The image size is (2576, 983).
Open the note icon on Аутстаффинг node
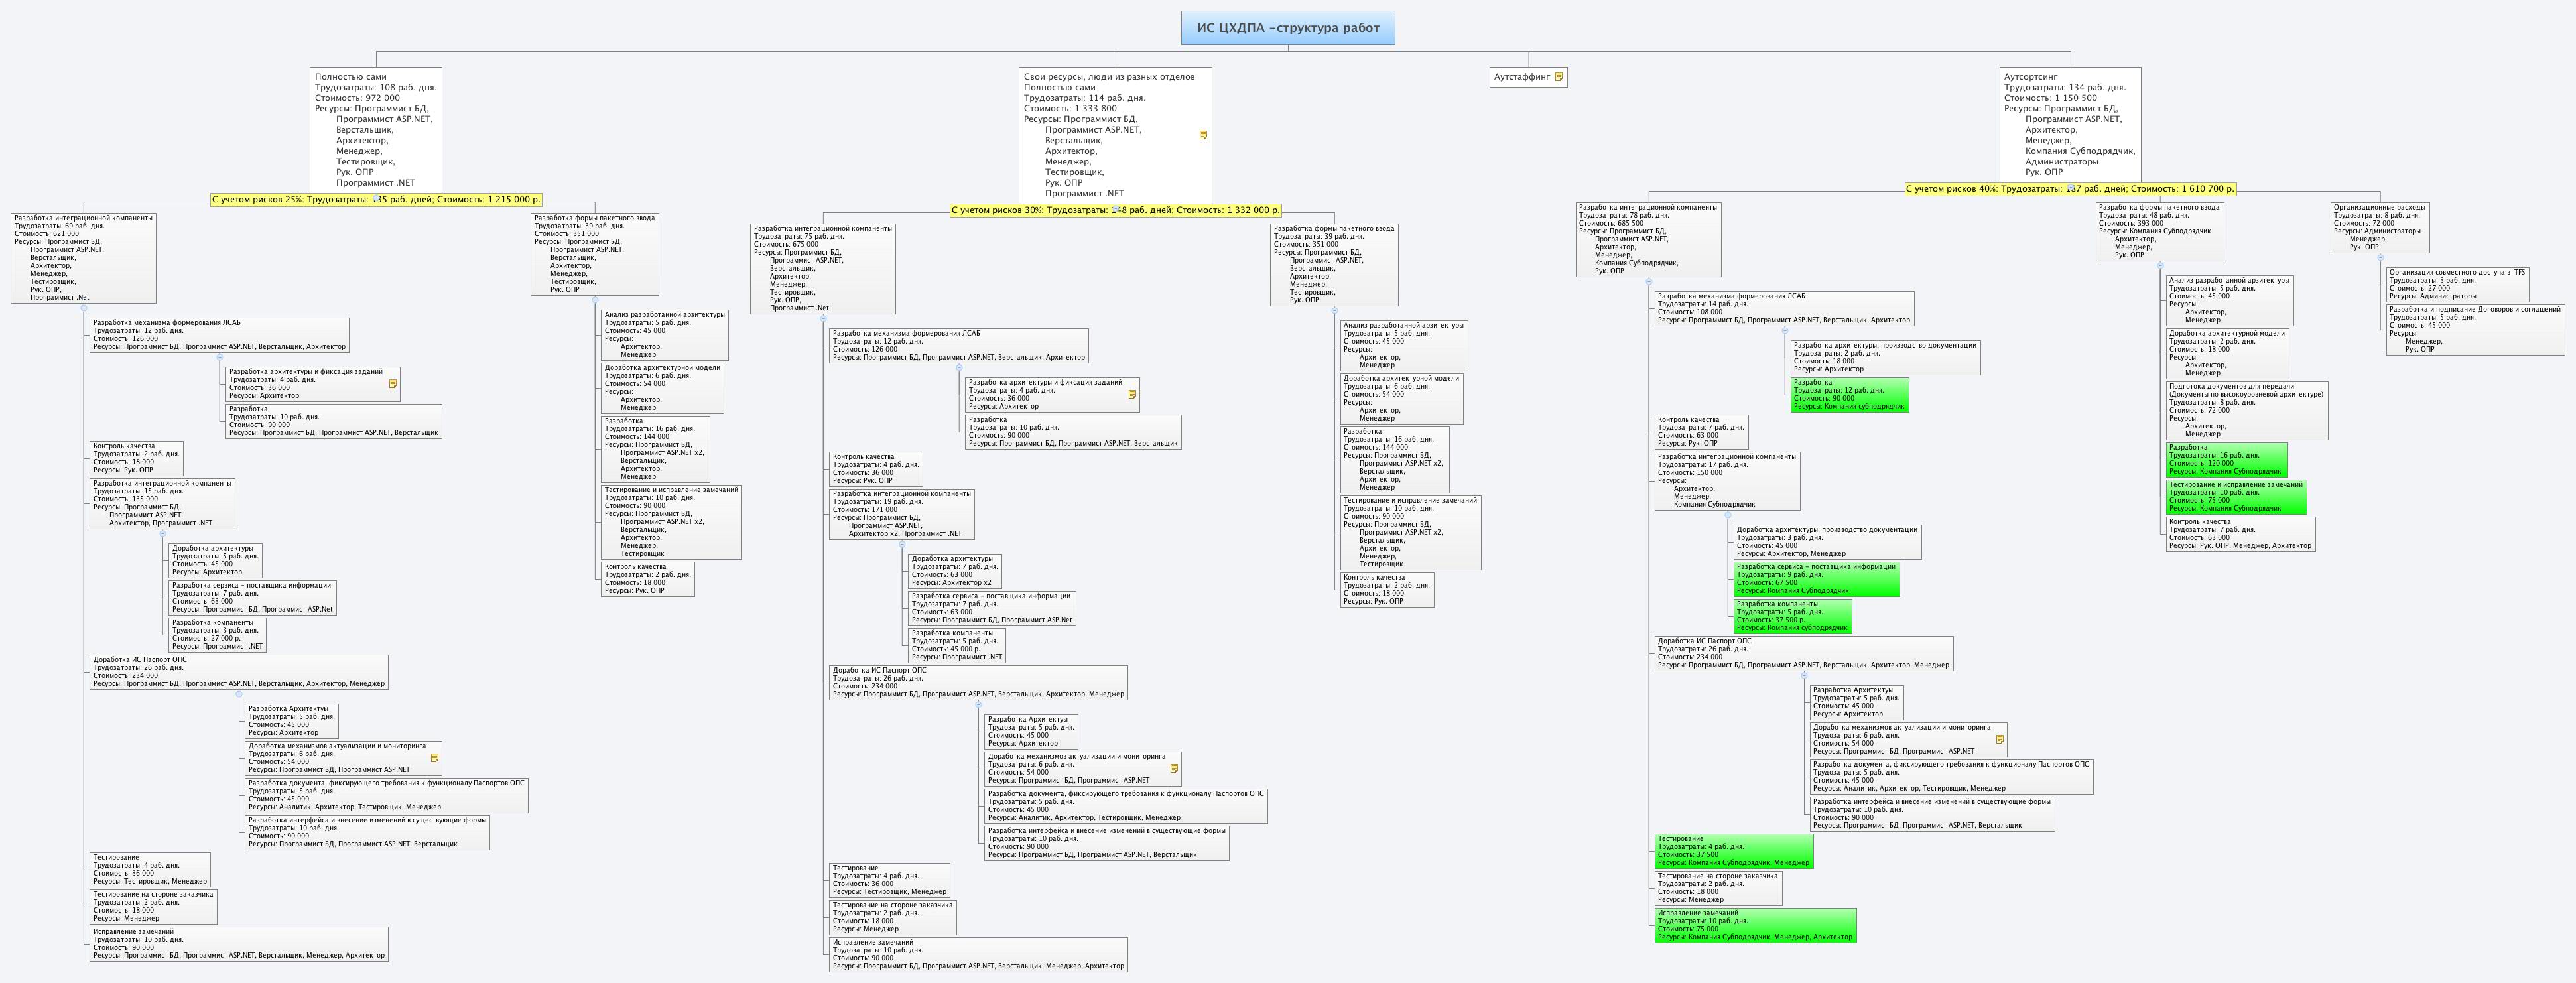(x=1558, y=77)
